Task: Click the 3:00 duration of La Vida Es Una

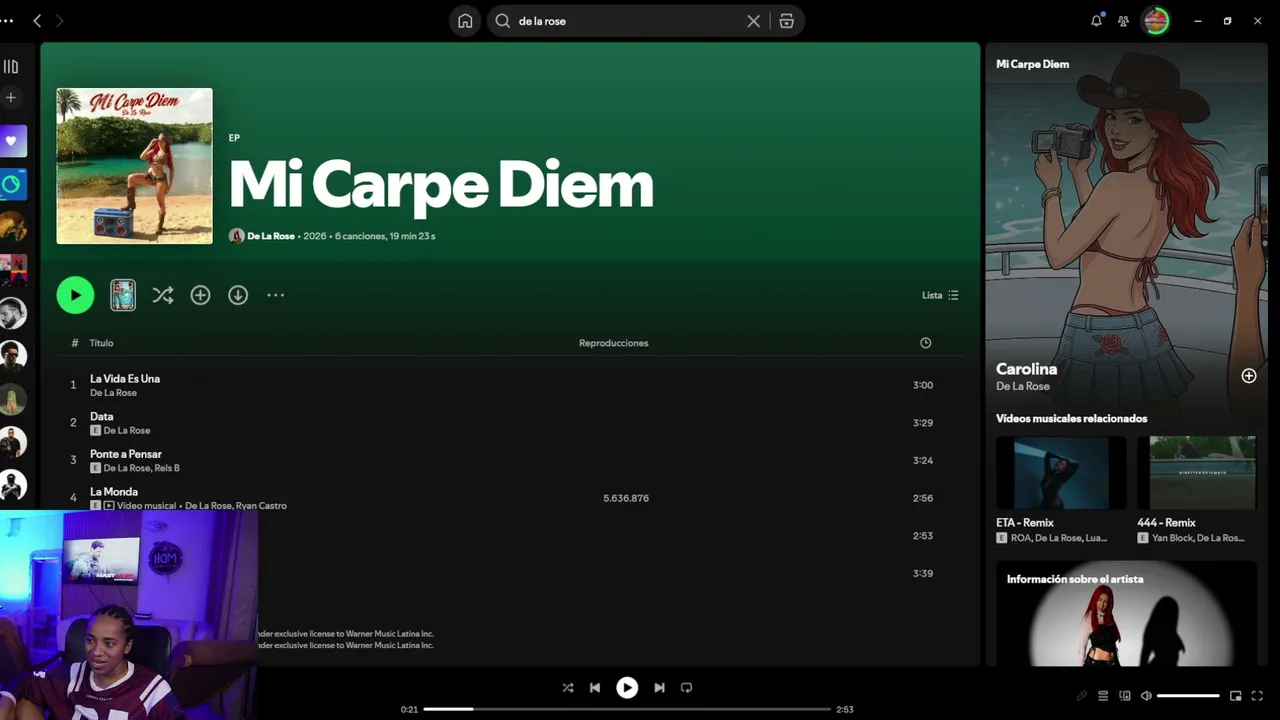Action: (923, 385)
